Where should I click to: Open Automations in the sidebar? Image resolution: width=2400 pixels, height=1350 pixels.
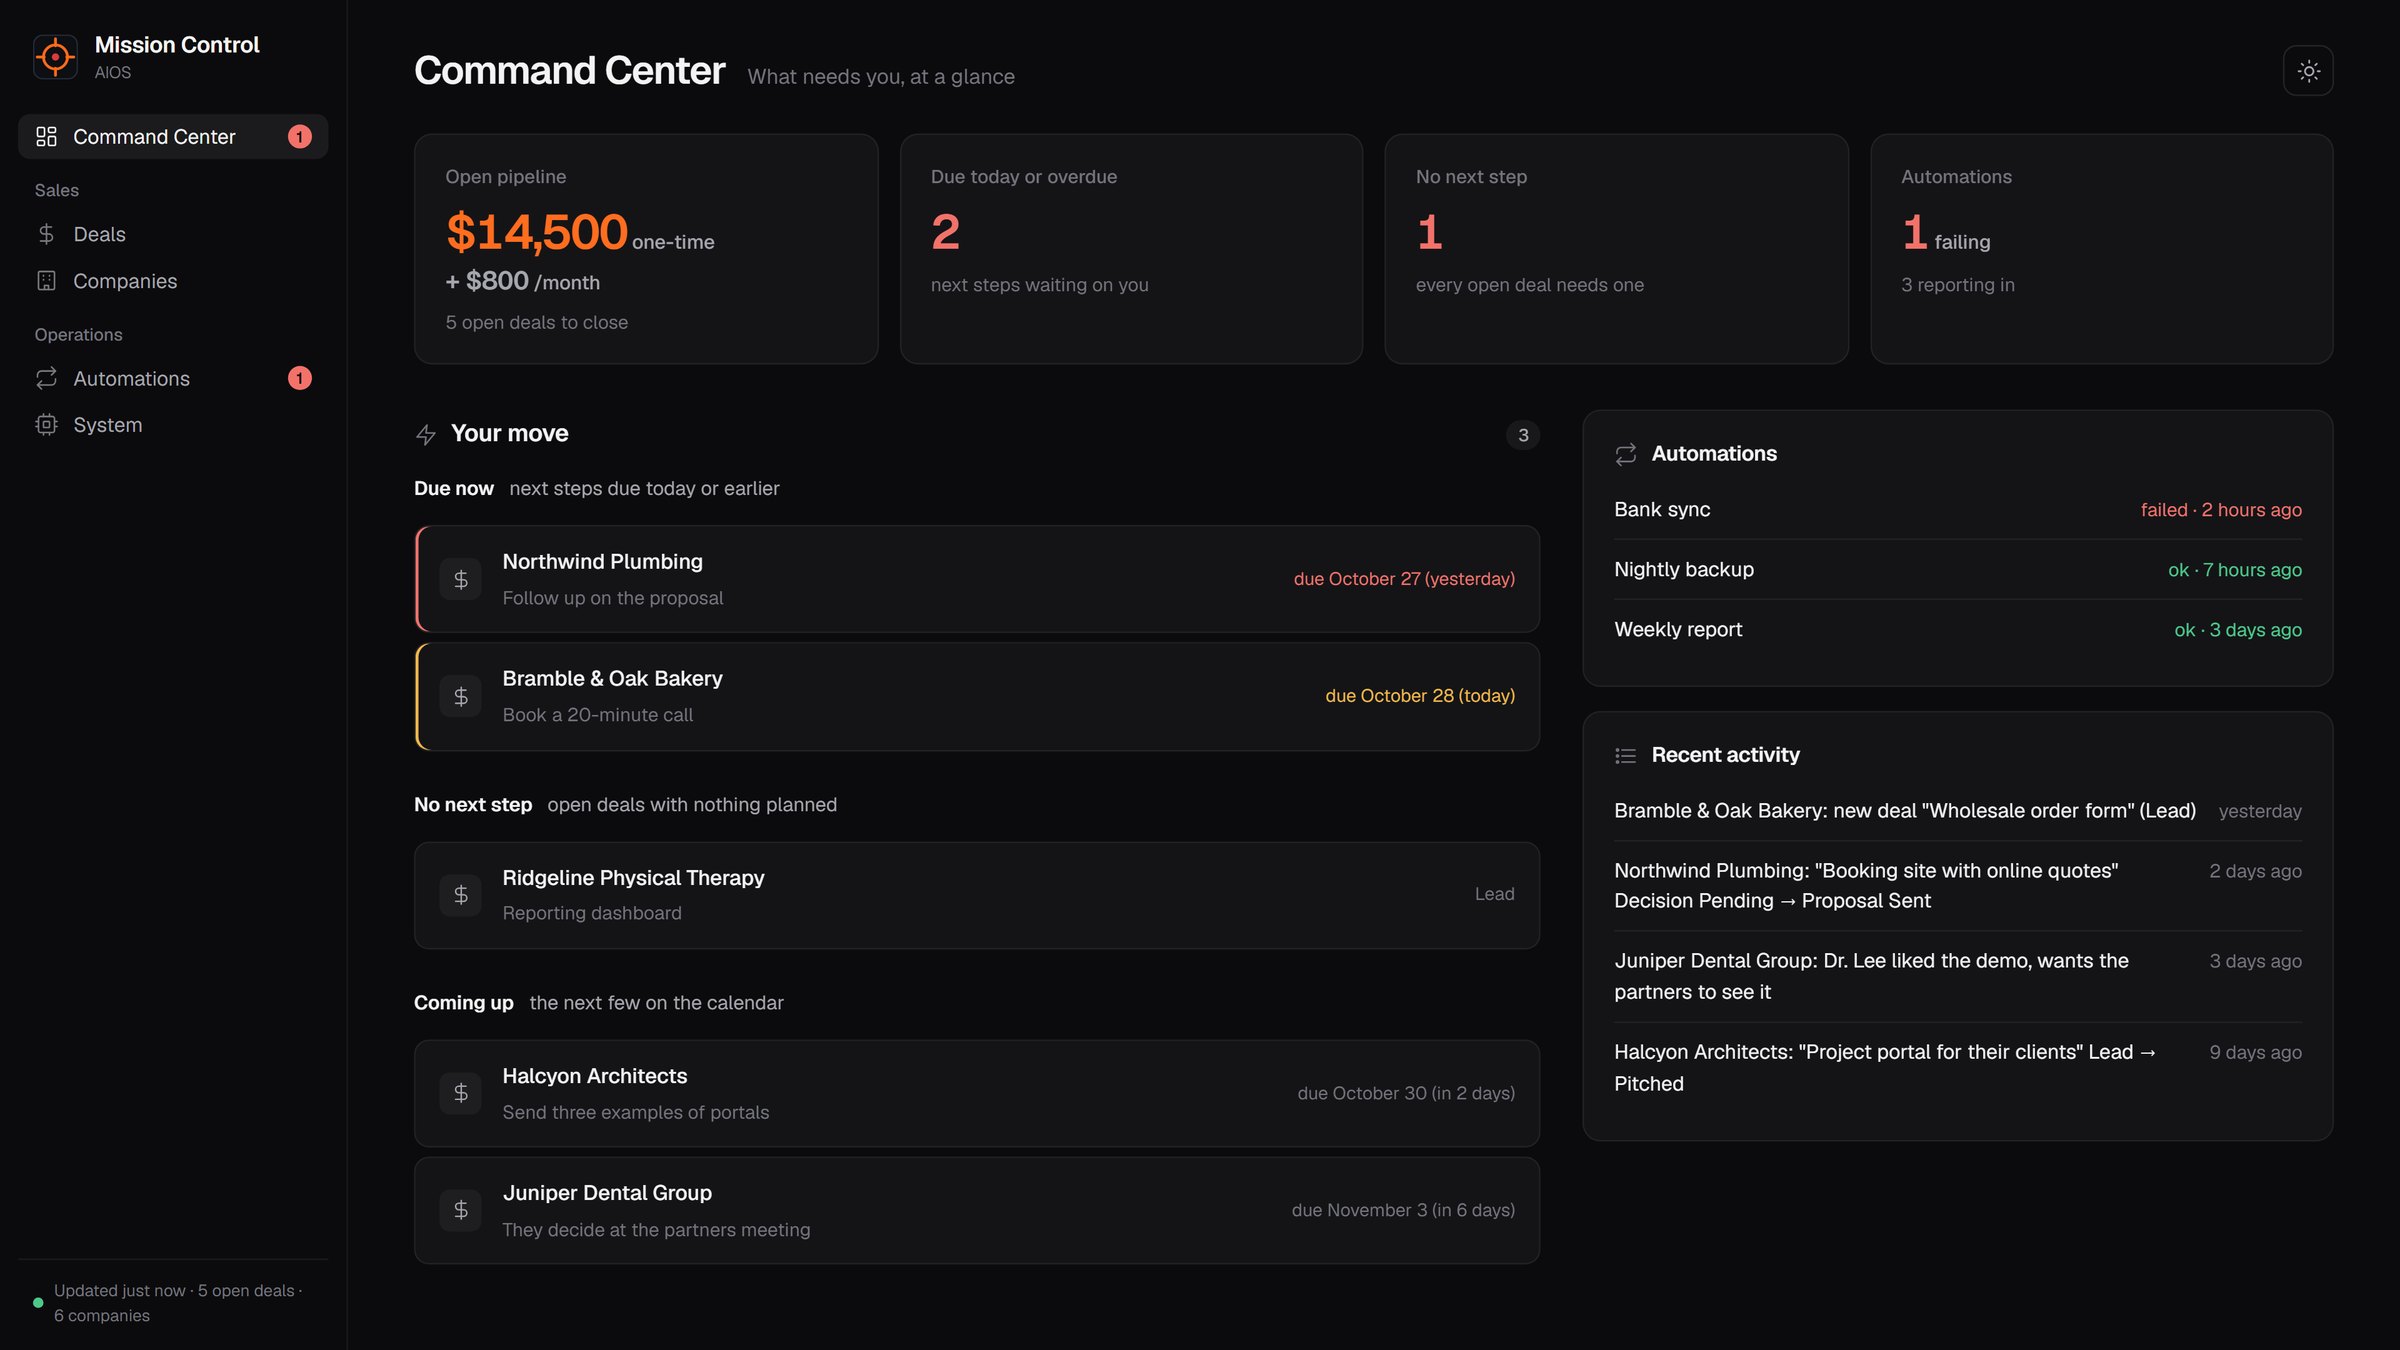click(173, 378)
